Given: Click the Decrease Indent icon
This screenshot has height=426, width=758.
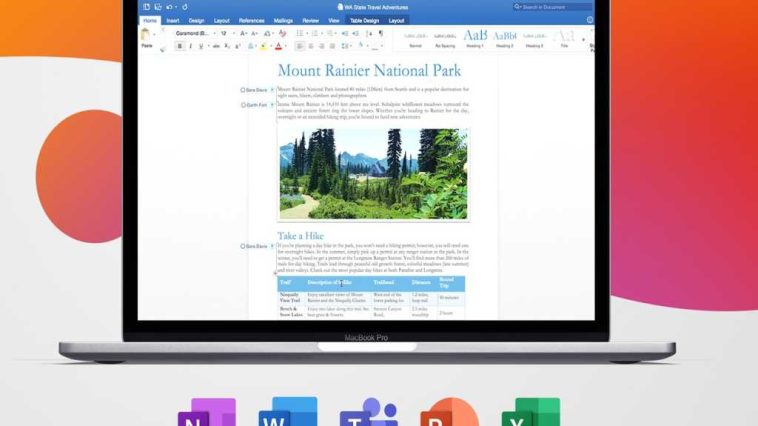Looking at the screenshot, I should click(x=345, y=33).
